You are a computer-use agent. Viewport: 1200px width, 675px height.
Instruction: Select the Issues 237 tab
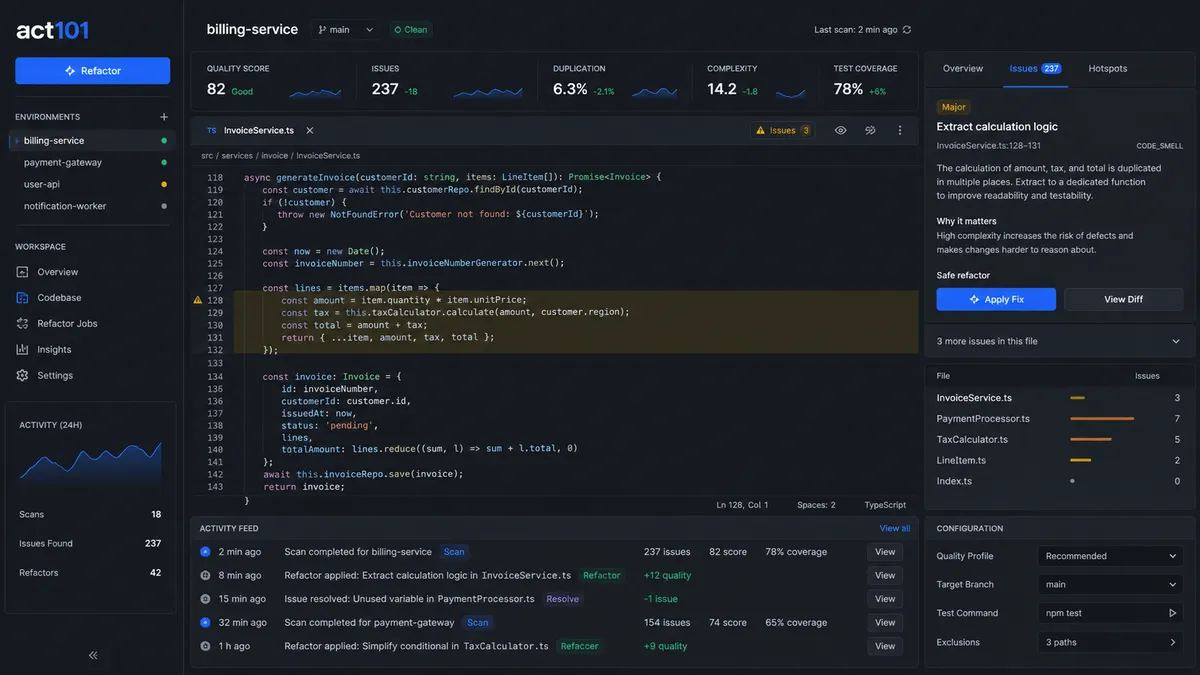click(x=1035, y=69)
